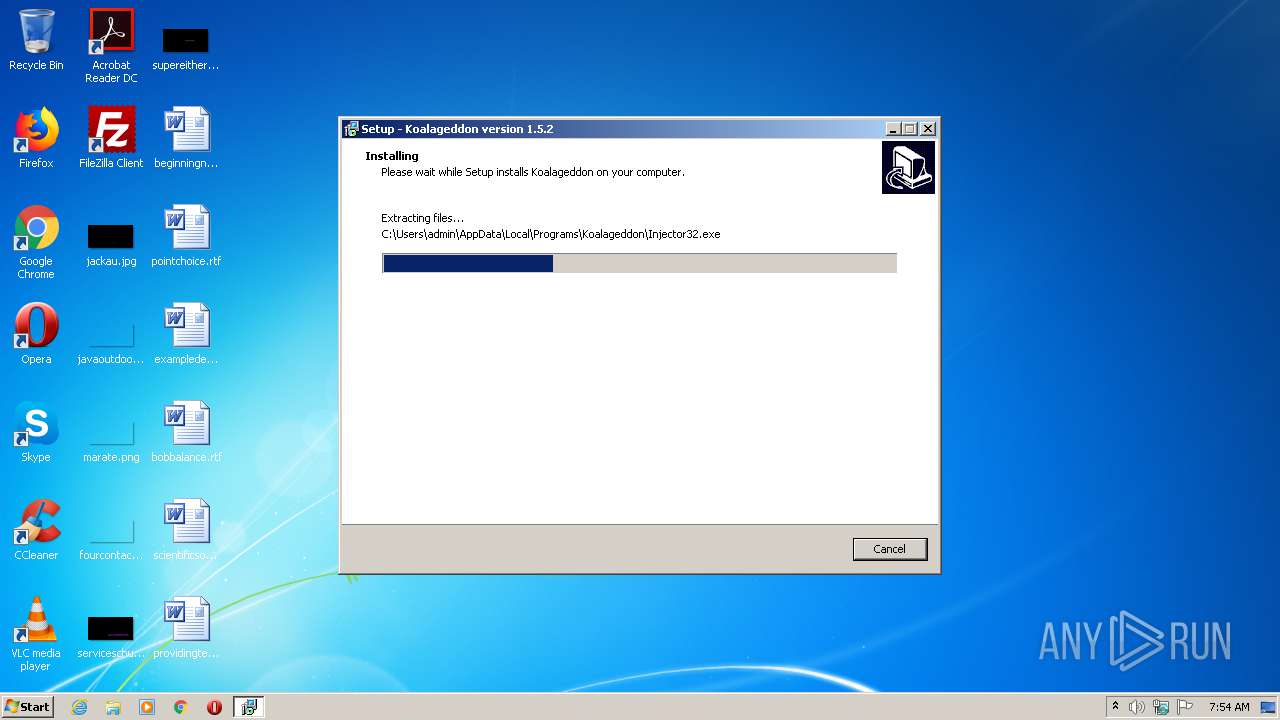This screenshot has width=1280, height=720.
Task: Open the network tray icon
Action: click(1161, 707)
